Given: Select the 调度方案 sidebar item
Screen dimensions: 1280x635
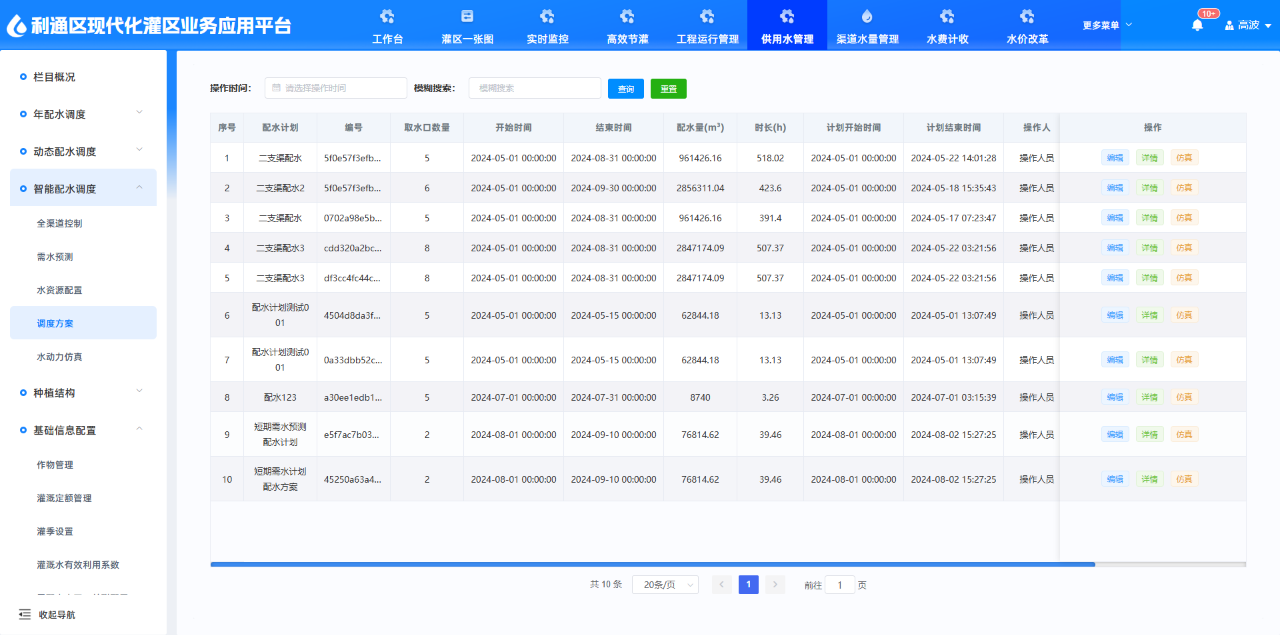Looking at the screenshot, I should tap(83, 323).
